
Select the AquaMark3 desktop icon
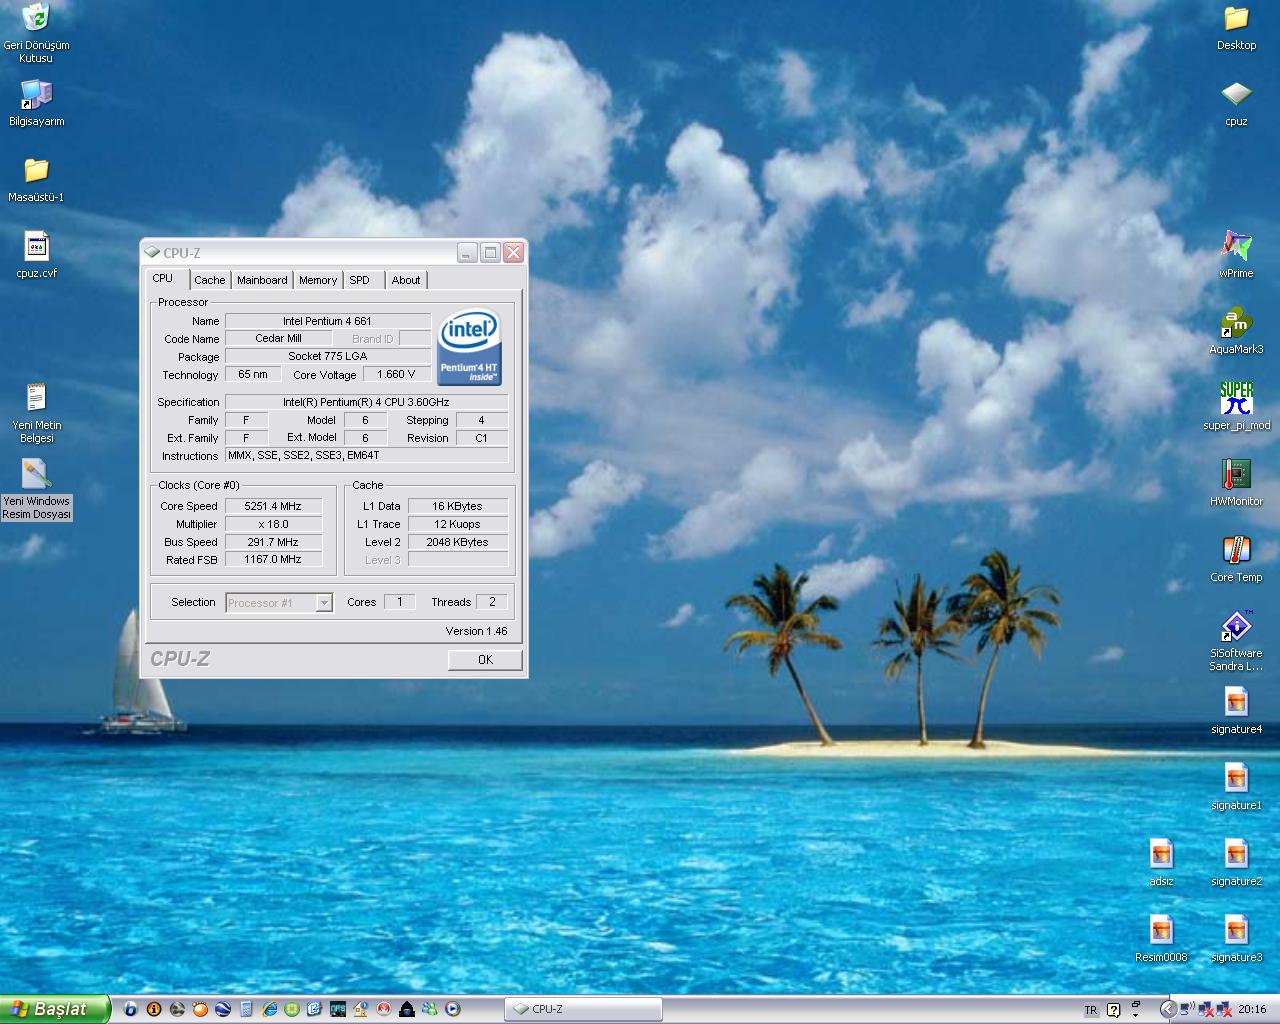1236,331
